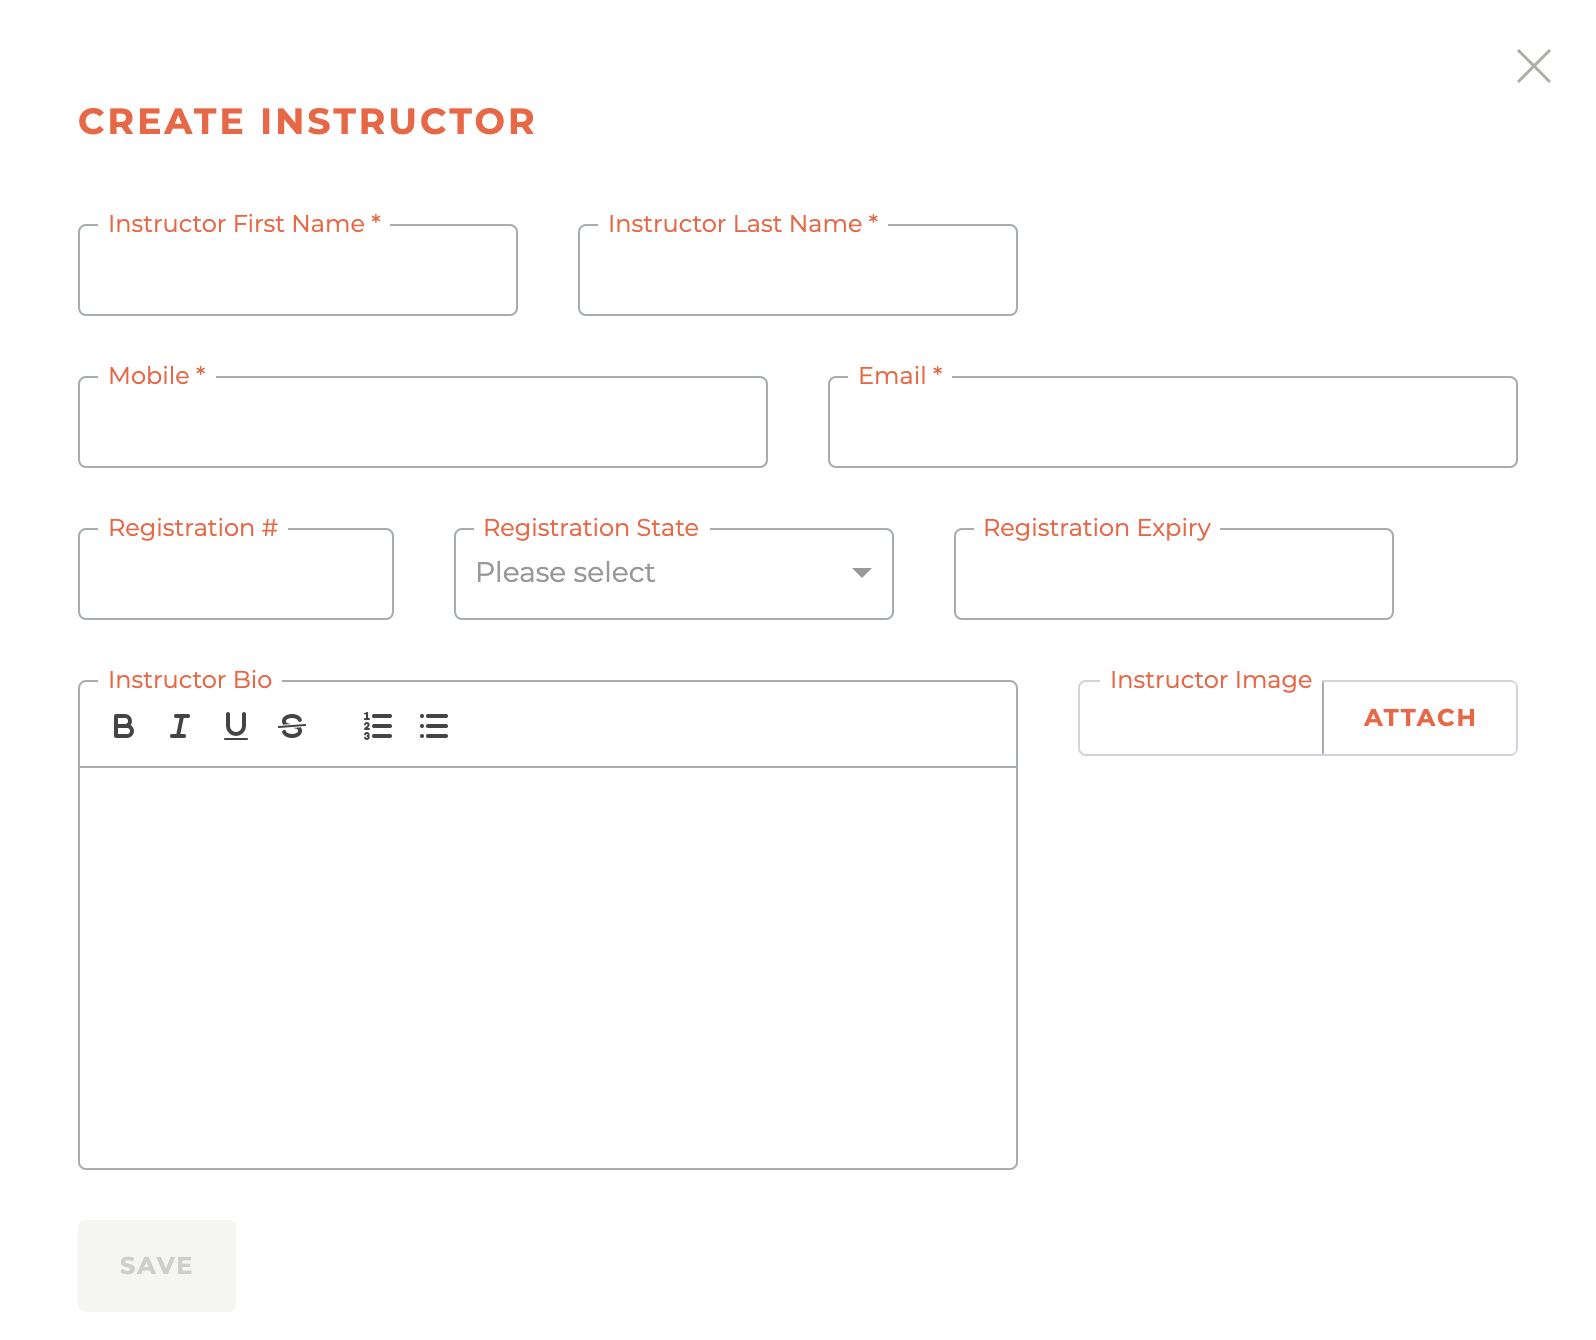
Task: Click the Create Instructor heading
Action: 307,122
